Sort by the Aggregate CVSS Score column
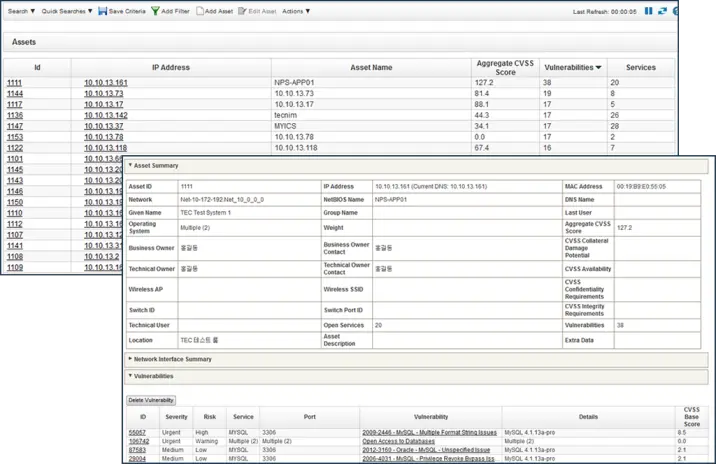Image resolution: width=716 pixels, height=464 pixels. (503, 67)
